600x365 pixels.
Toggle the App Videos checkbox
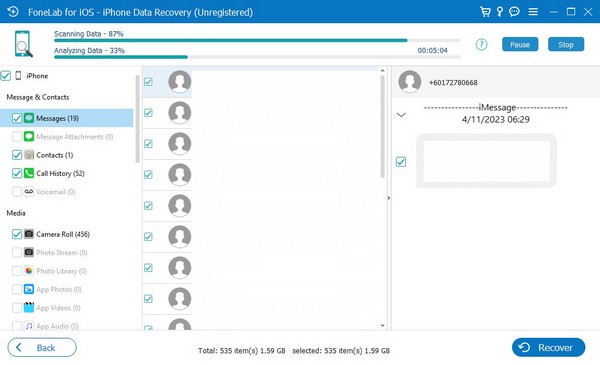point(17,308)
